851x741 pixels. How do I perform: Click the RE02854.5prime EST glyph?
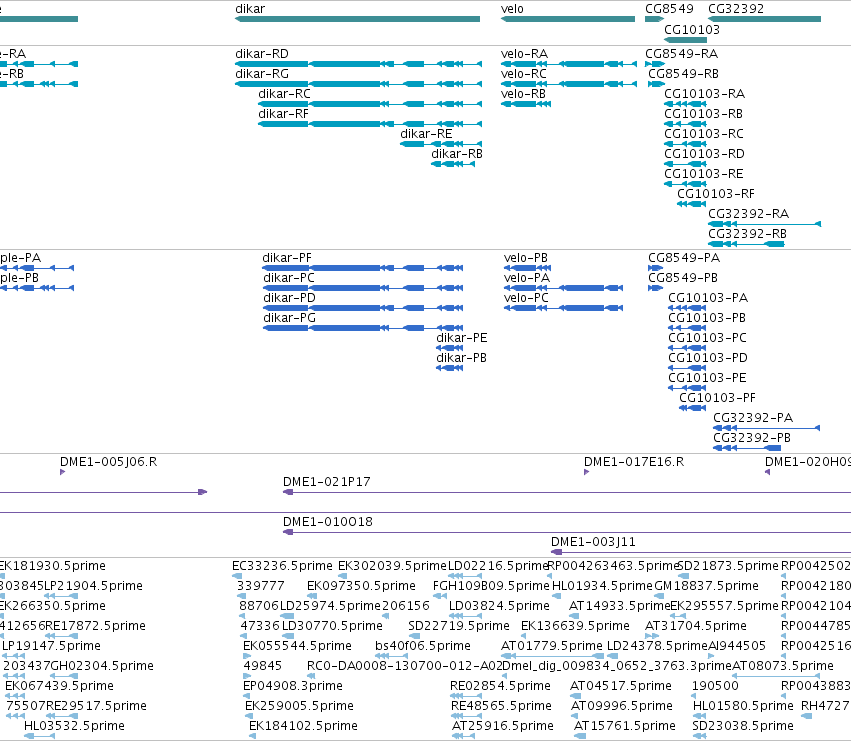[x=466, y=696]
